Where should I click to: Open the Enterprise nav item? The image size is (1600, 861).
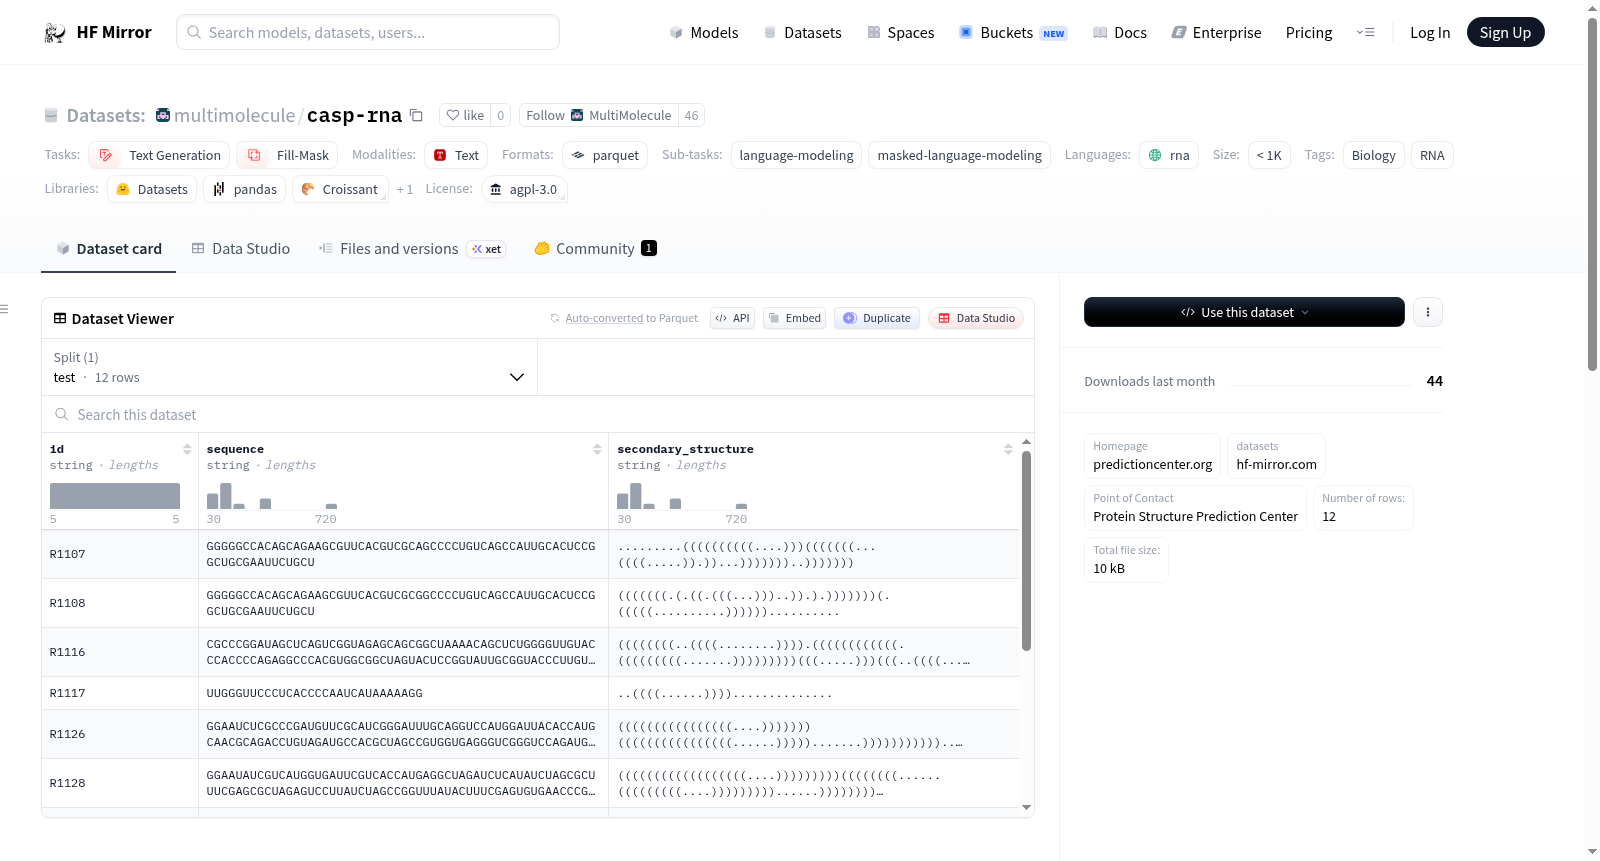pos(1216,33)
